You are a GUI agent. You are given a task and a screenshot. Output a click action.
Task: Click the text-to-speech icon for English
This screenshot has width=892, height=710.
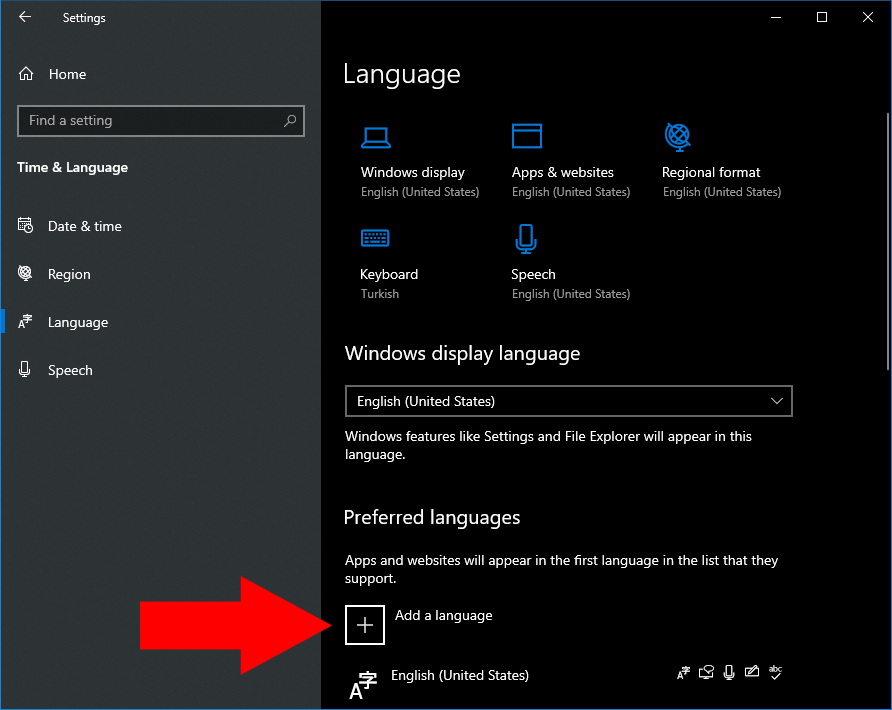706,672
